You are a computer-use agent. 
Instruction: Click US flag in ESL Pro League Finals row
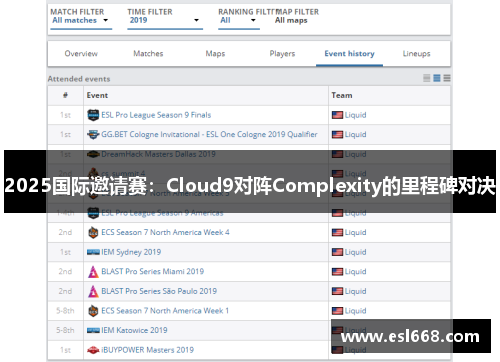click(337, 115)
